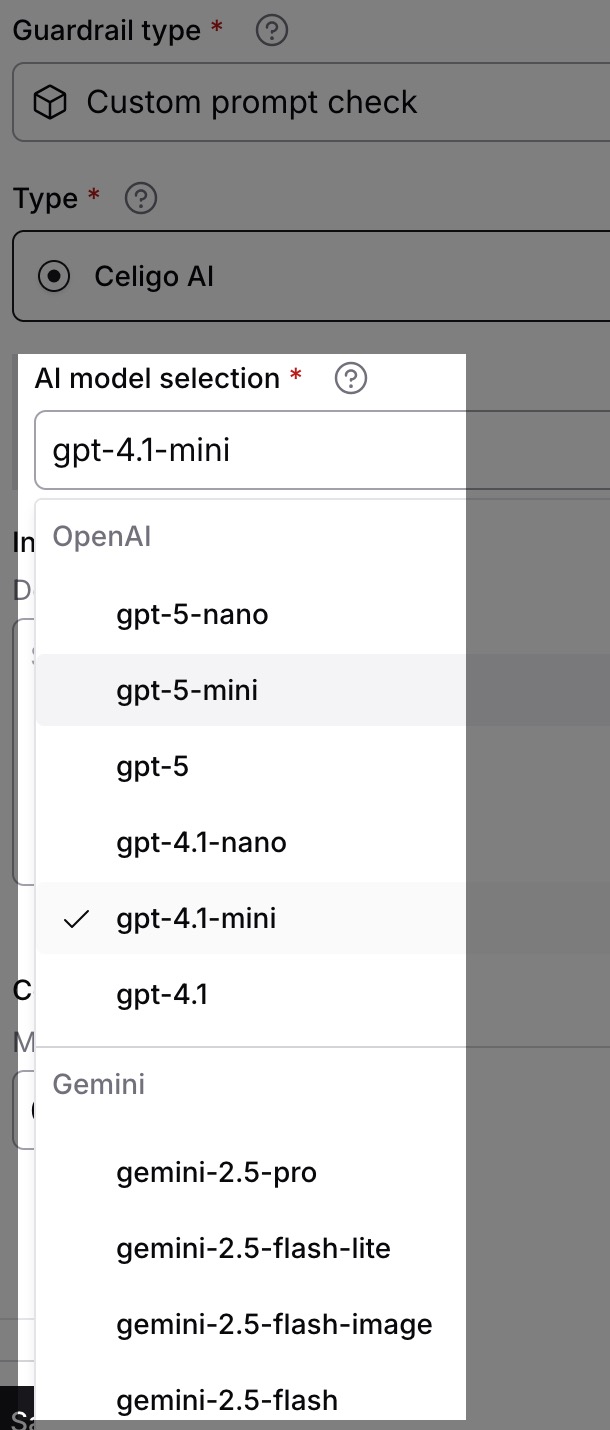610x1430 pixels.
Task: Pick the gpt-5 model option
Action: coord(251,766)
